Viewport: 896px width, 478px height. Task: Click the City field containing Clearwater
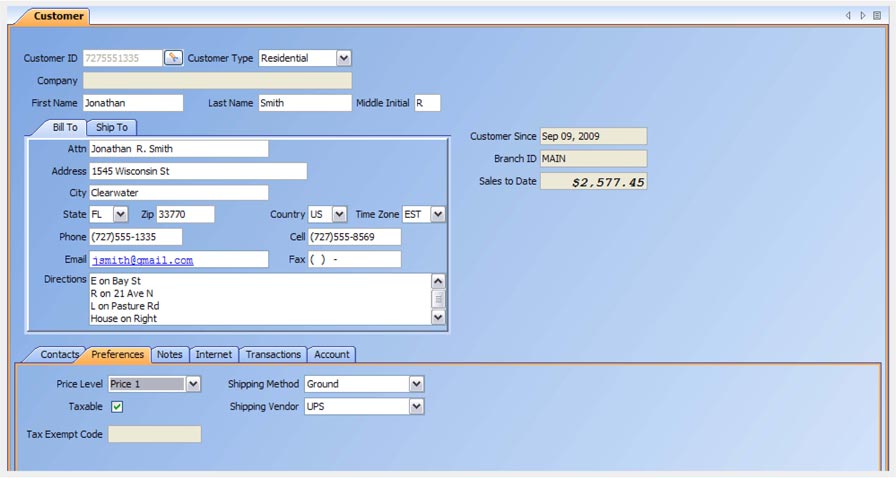179,193
